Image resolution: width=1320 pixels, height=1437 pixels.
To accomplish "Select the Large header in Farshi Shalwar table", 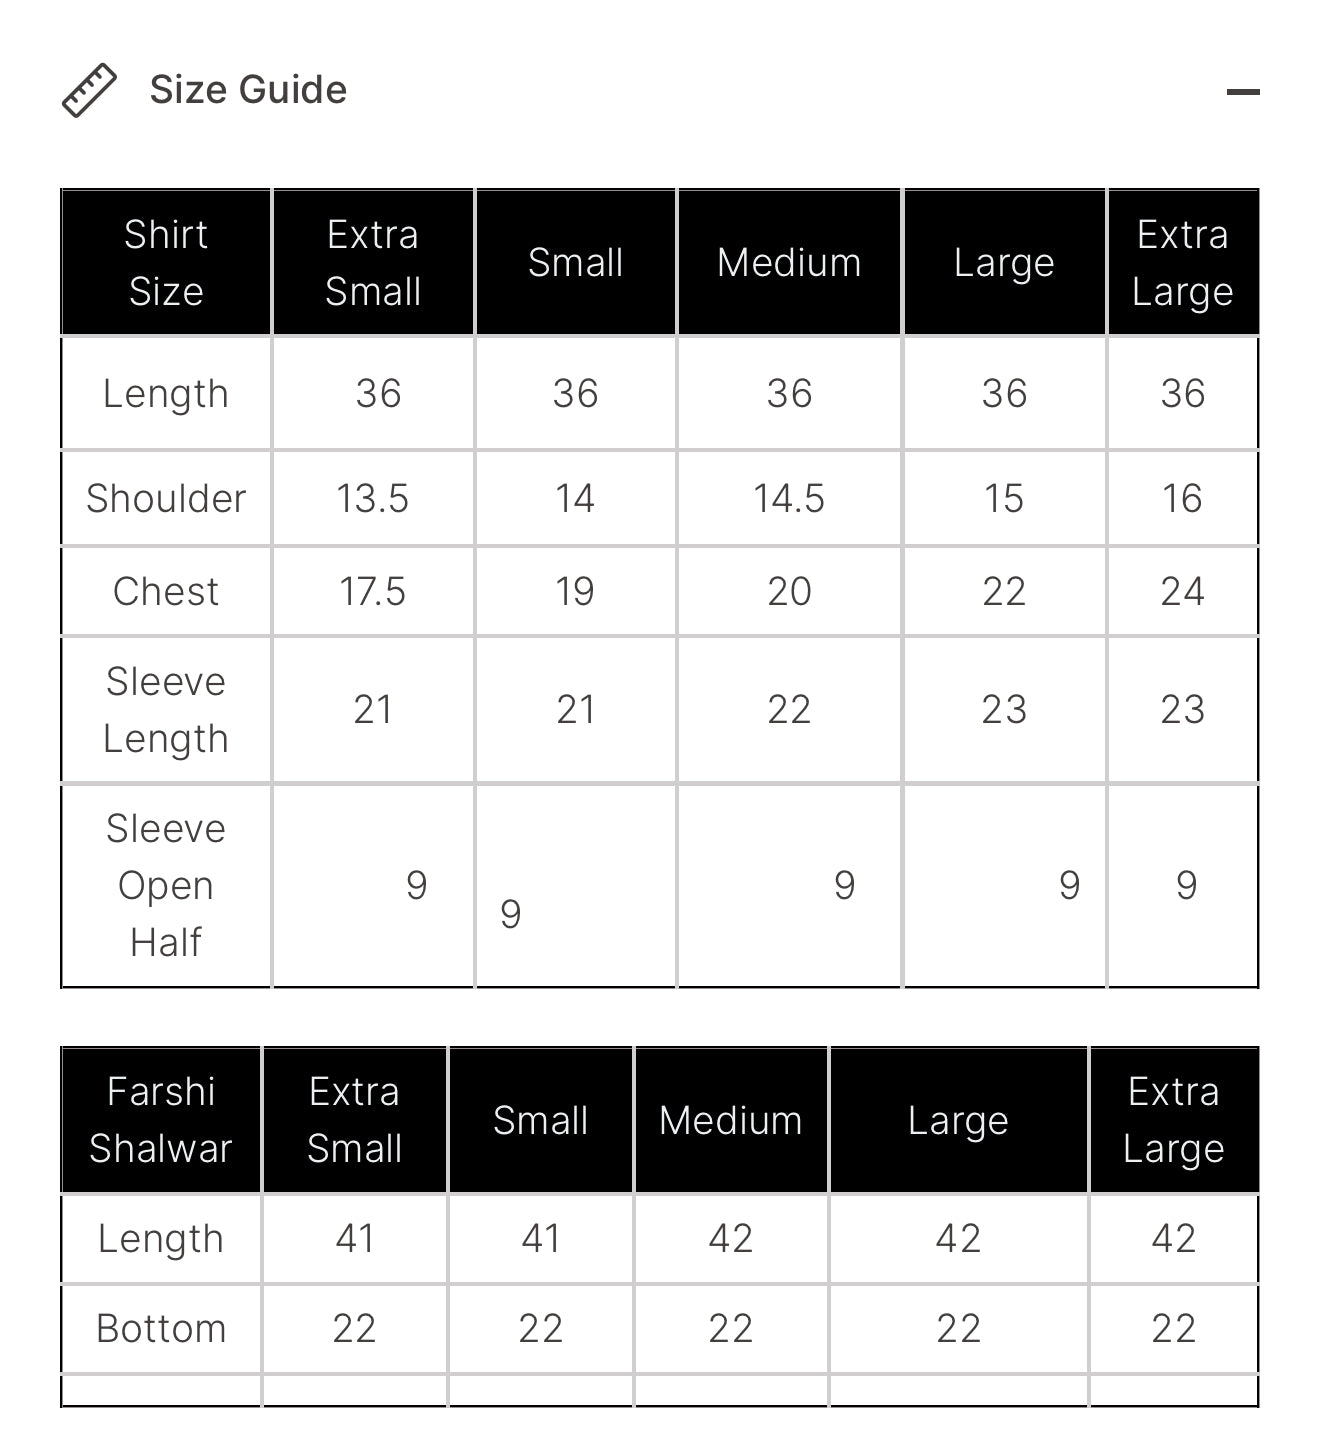I will pos(958,1120).
